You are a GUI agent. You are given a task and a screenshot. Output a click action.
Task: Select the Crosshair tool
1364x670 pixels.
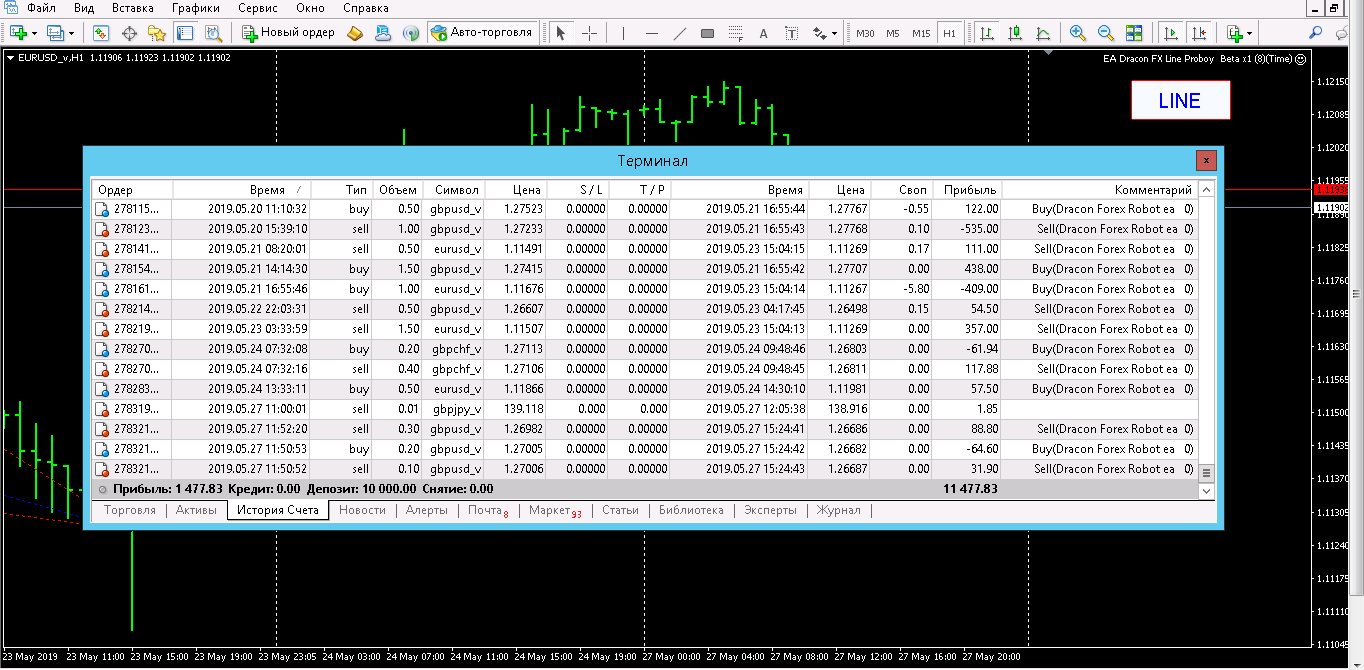[589, 33]
